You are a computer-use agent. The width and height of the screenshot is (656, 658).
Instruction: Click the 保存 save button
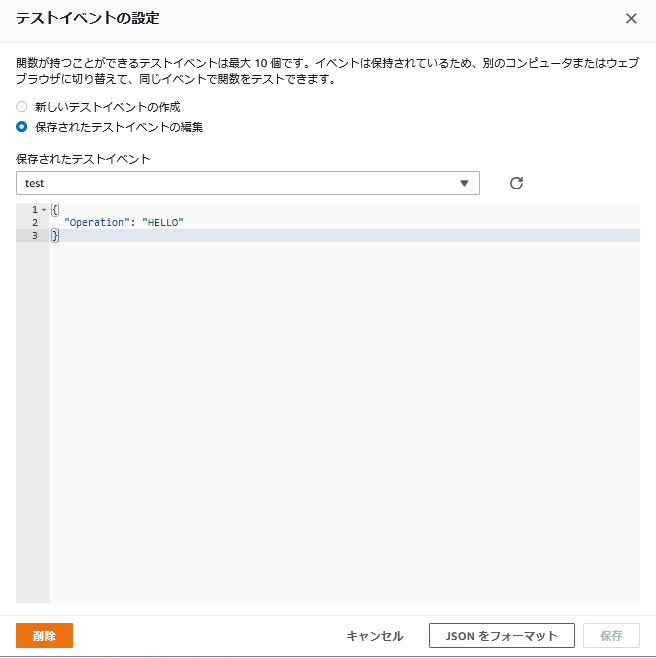[x=611, y=635]
